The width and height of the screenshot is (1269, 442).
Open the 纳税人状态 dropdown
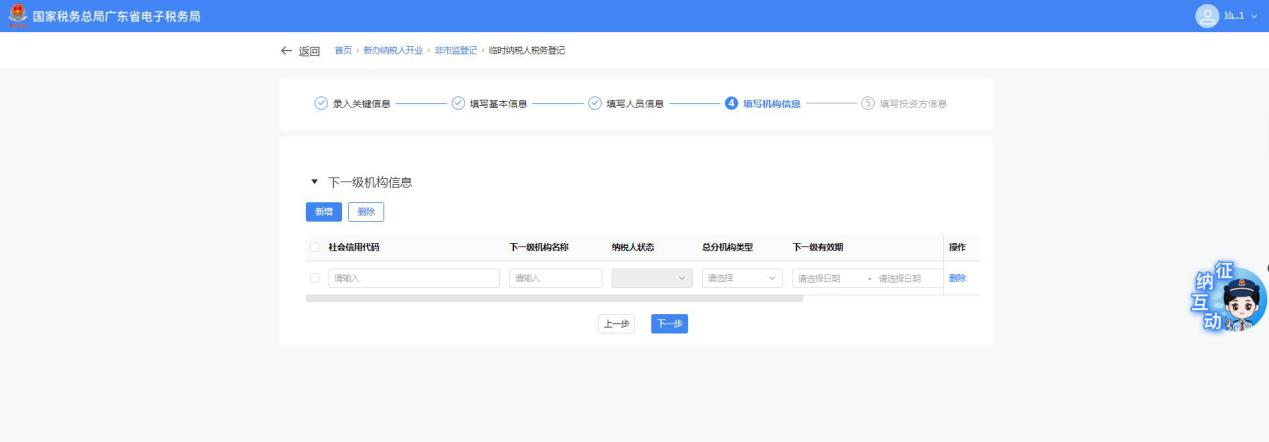pos(652,278)
